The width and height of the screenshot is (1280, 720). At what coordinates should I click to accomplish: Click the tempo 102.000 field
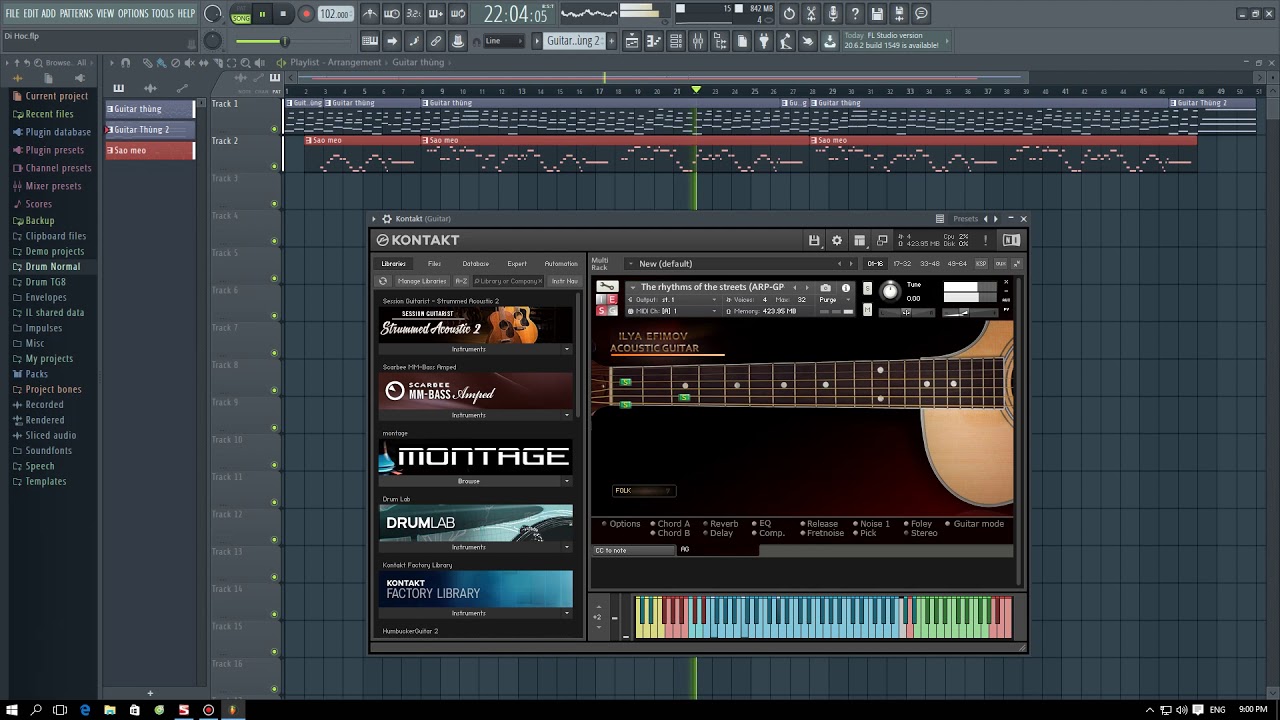coord(335,14)
